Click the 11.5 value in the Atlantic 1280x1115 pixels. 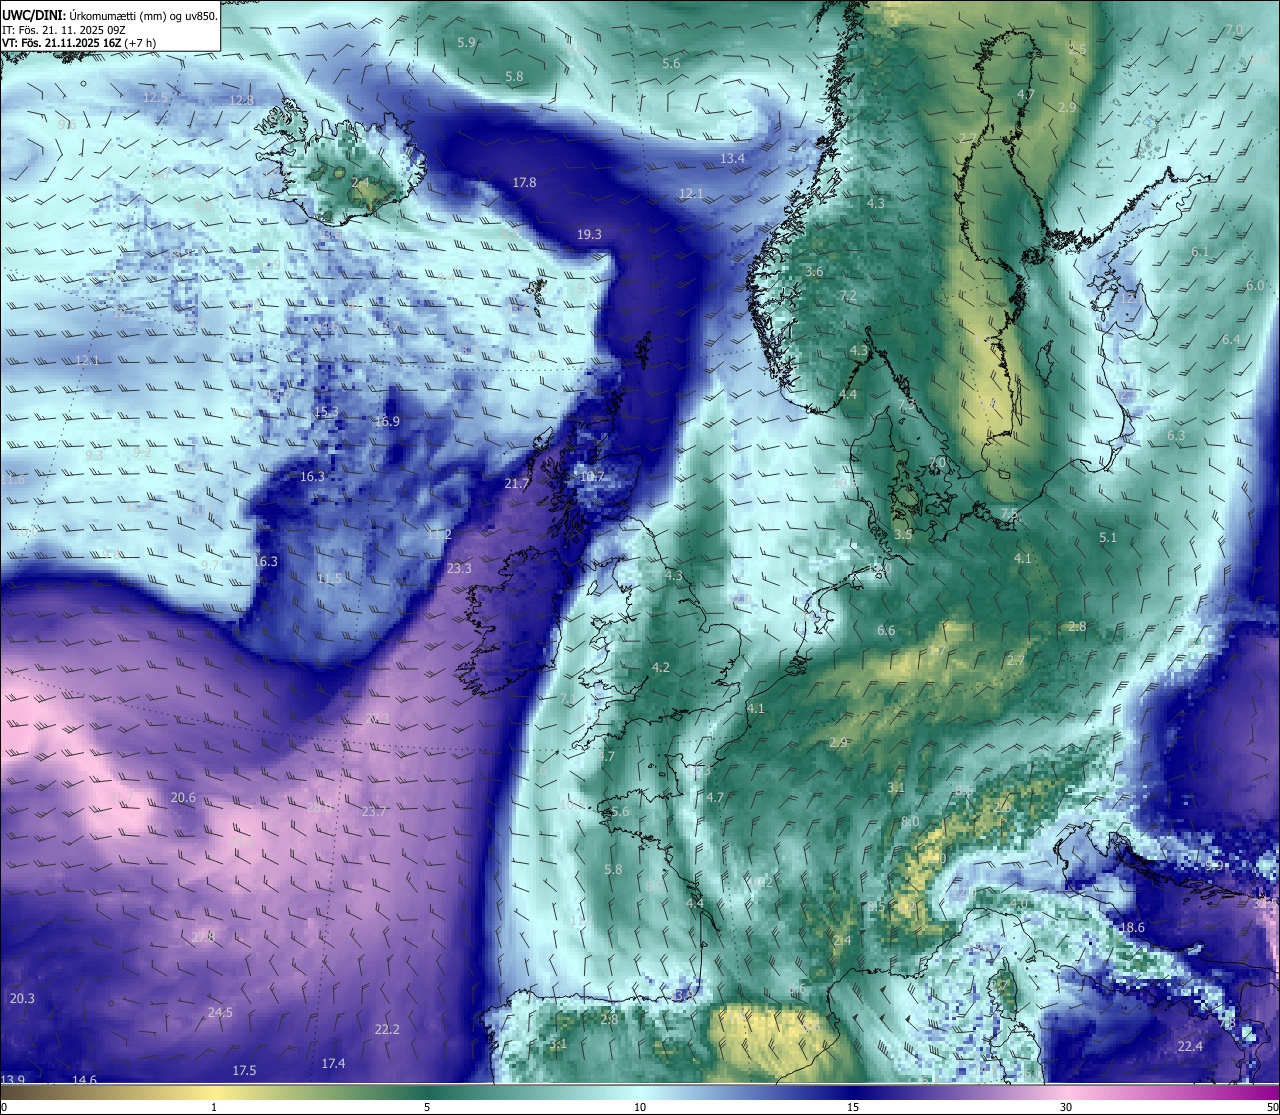coord(329,579)
